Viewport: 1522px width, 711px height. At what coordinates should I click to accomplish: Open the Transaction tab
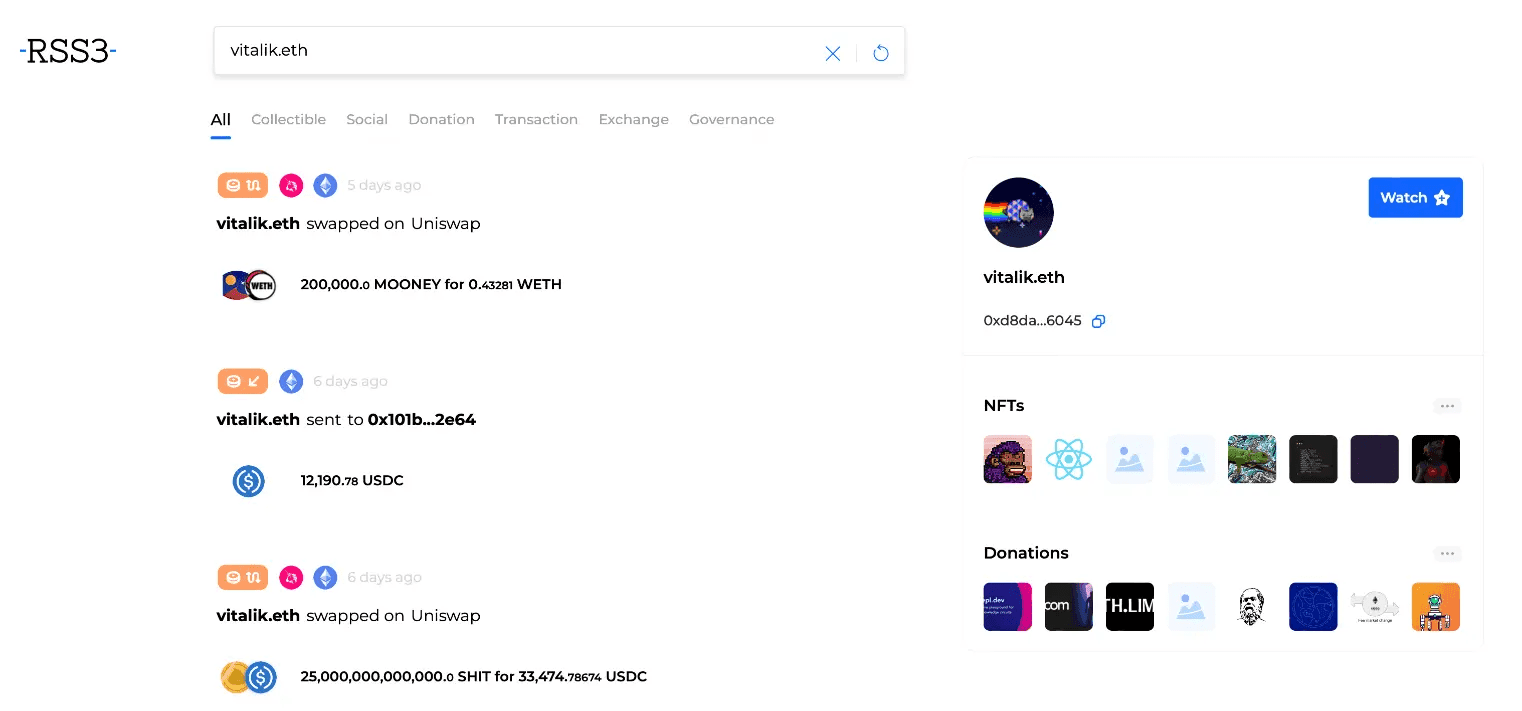pyautogui.click(x=536, y=119)
